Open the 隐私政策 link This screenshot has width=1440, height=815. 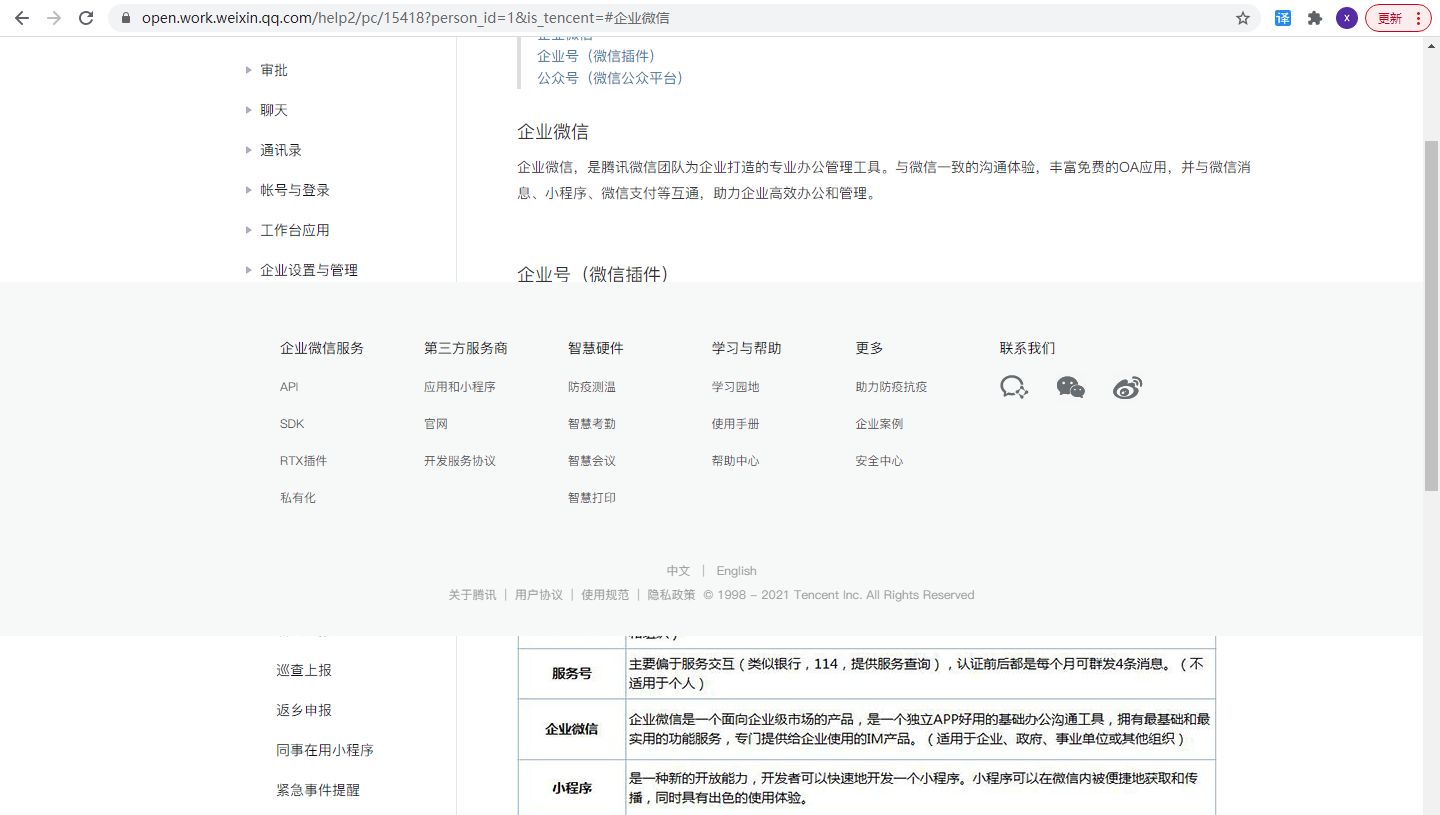(671, 595)
